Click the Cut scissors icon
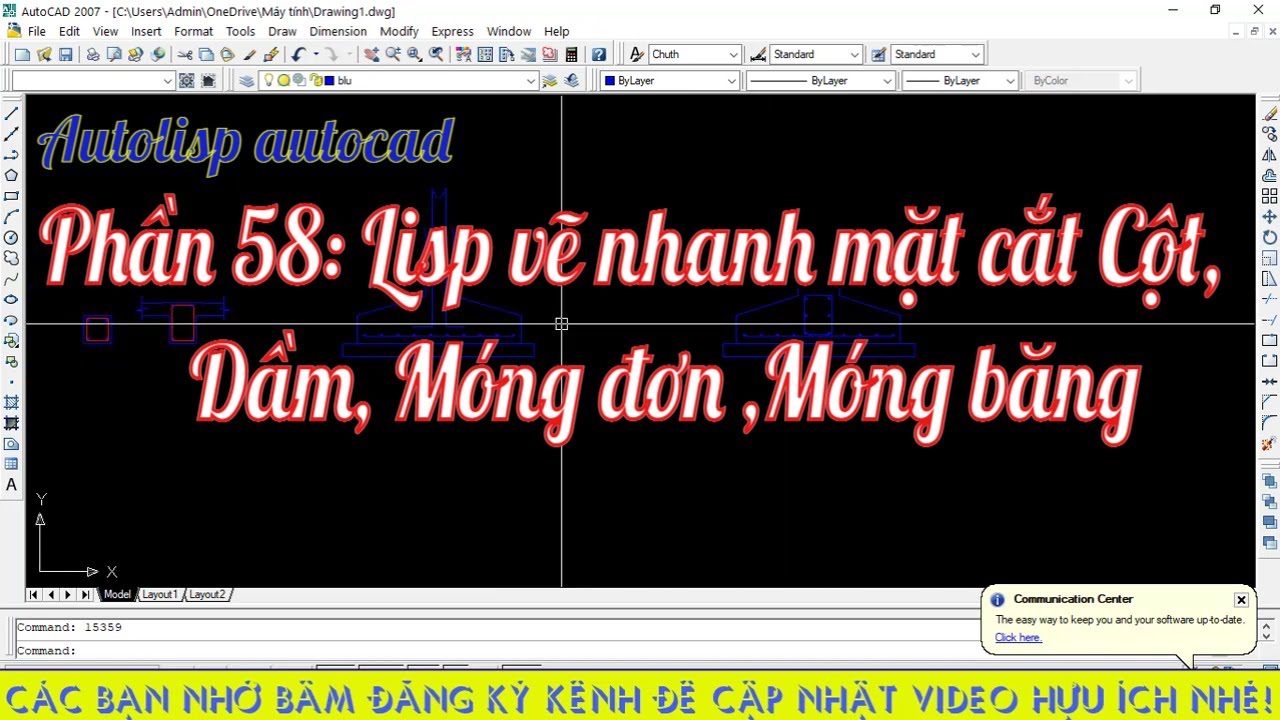 click(x=185, y=55)
